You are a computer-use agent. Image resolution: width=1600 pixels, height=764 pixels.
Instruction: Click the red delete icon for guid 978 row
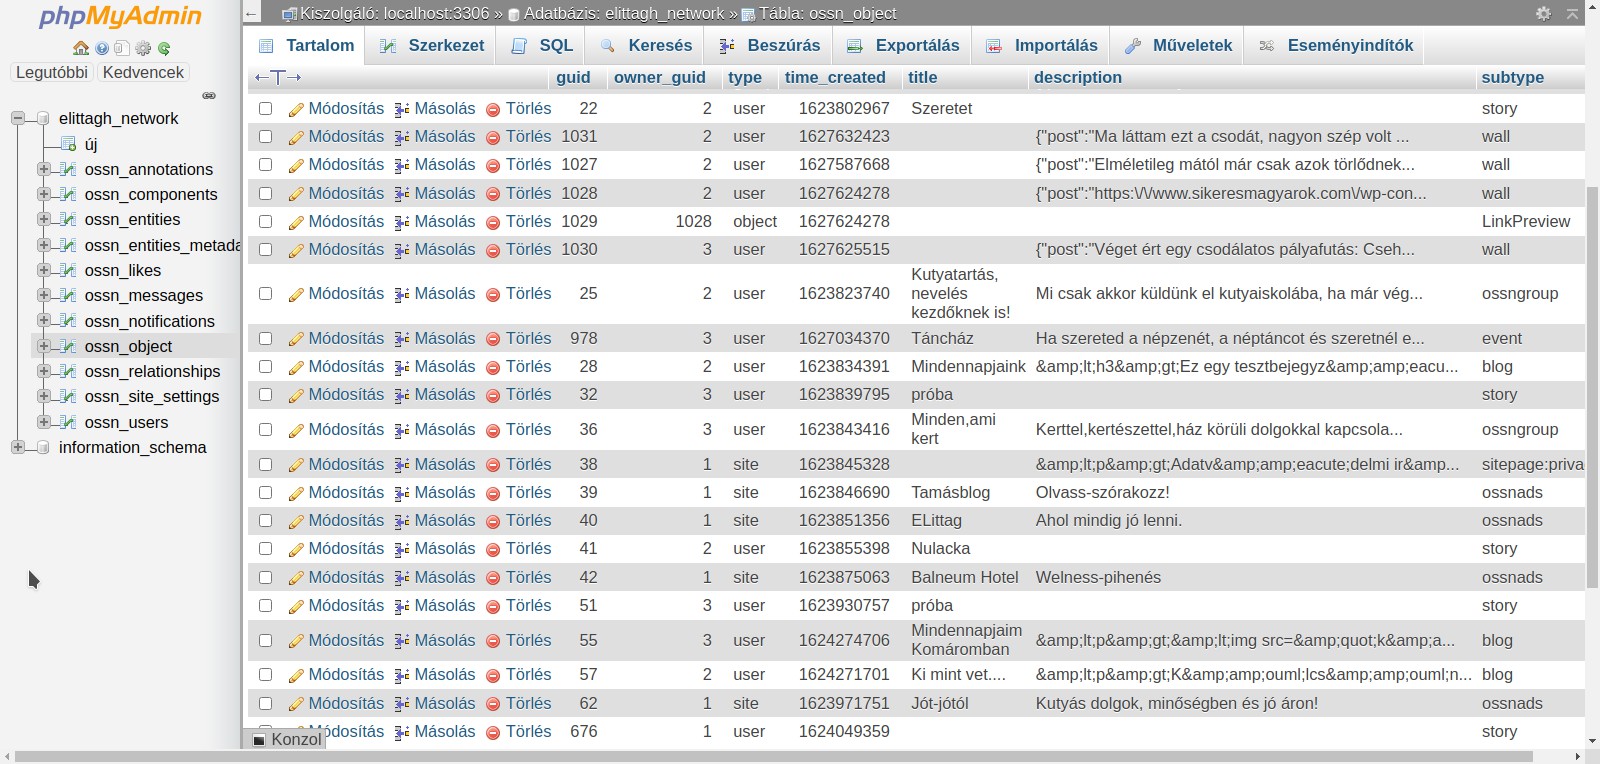[x=493, y=339]
